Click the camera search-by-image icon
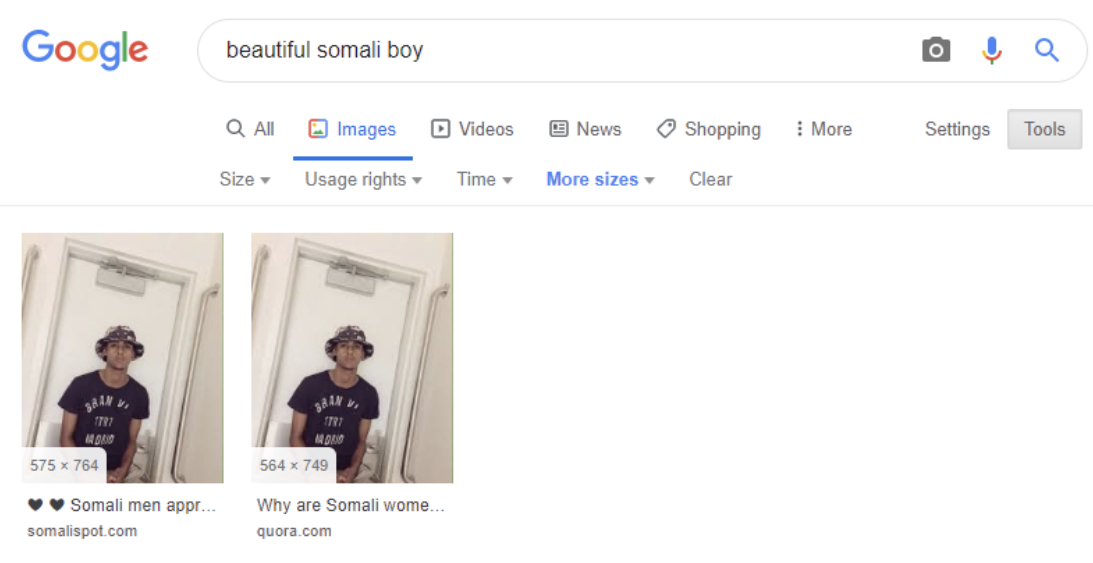The height and width of the screenshot is (563, 1093). tap(935, 50)
